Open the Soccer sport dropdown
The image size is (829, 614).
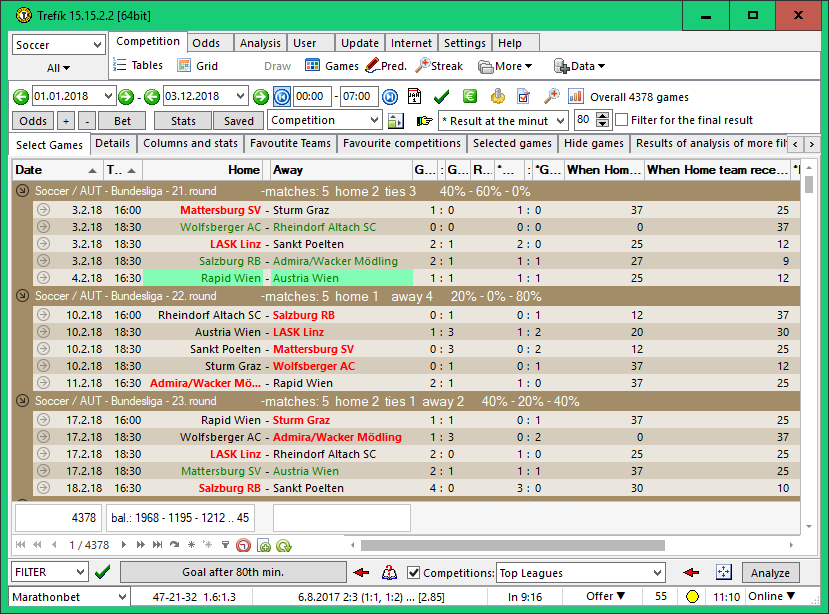point(97,45)
